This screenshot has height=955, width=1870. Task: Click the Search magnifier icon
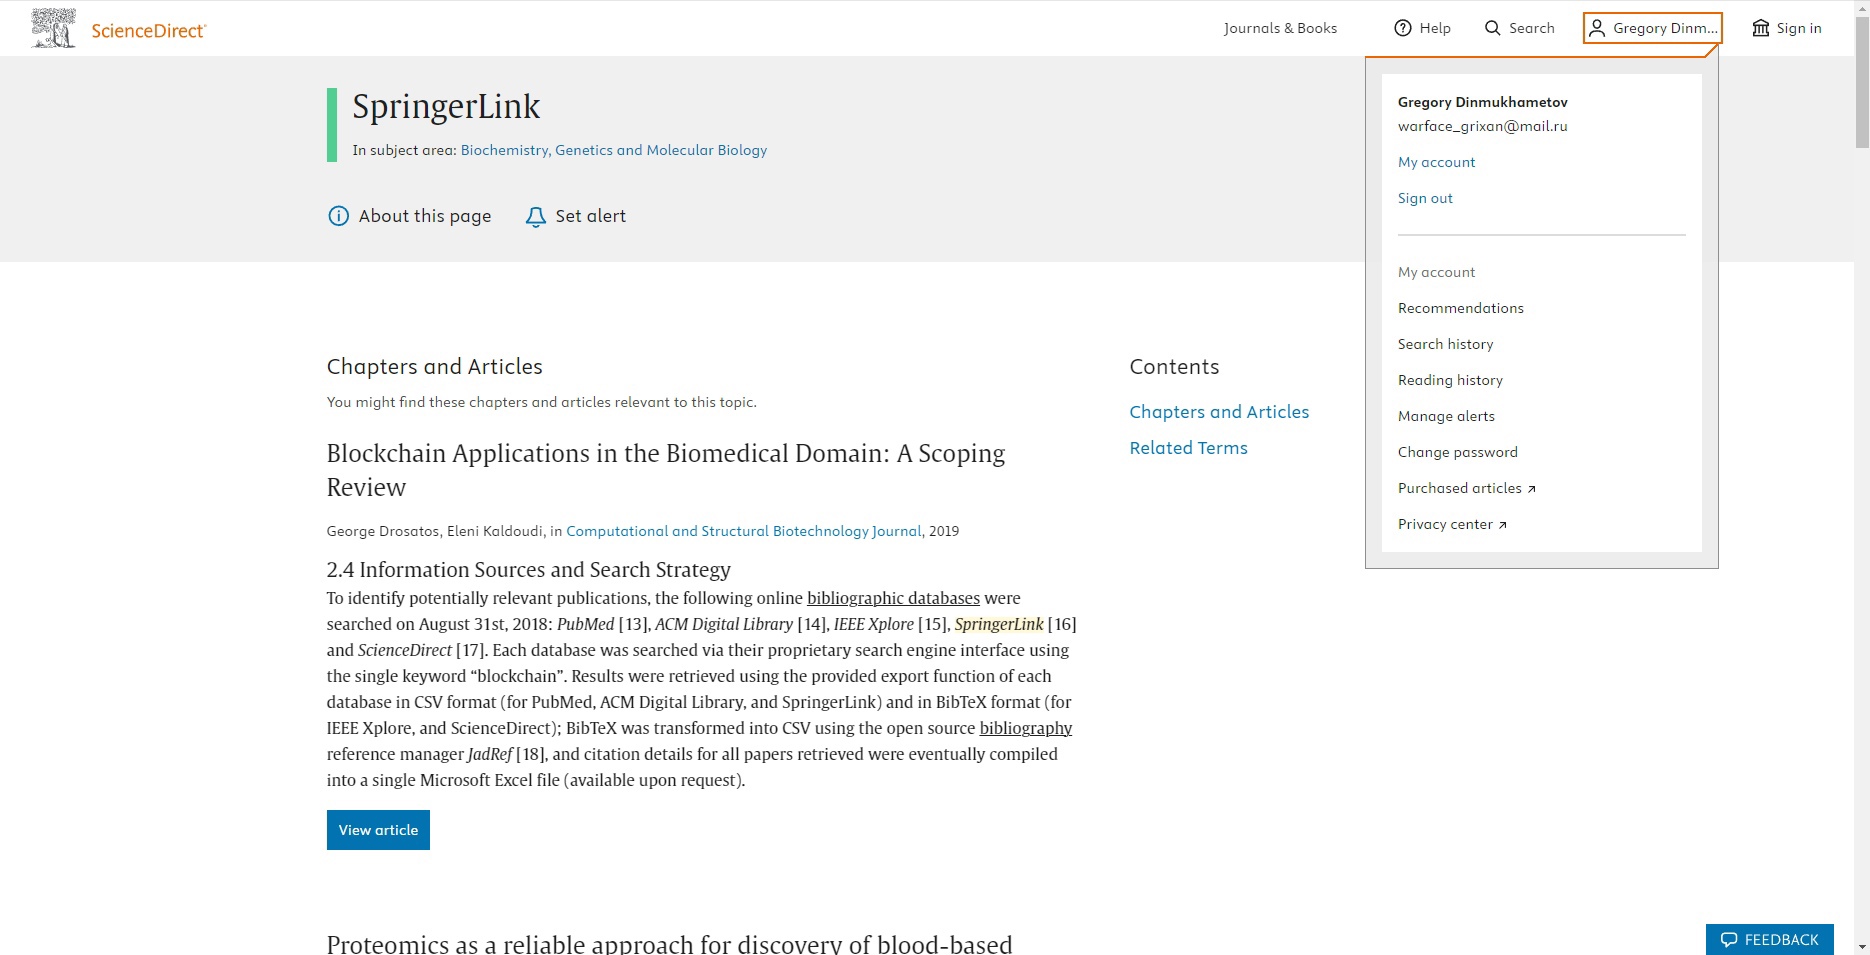1493,28
